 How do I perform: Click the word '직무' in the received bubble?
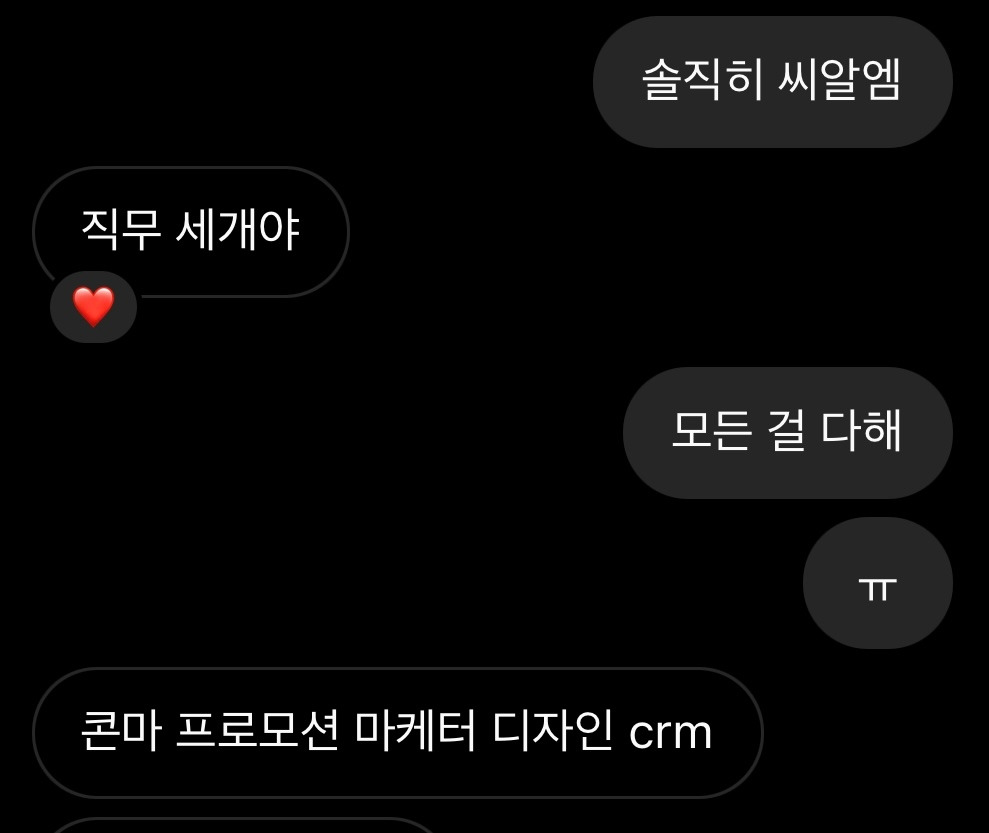pyautogui.click(x=120, y=230)
